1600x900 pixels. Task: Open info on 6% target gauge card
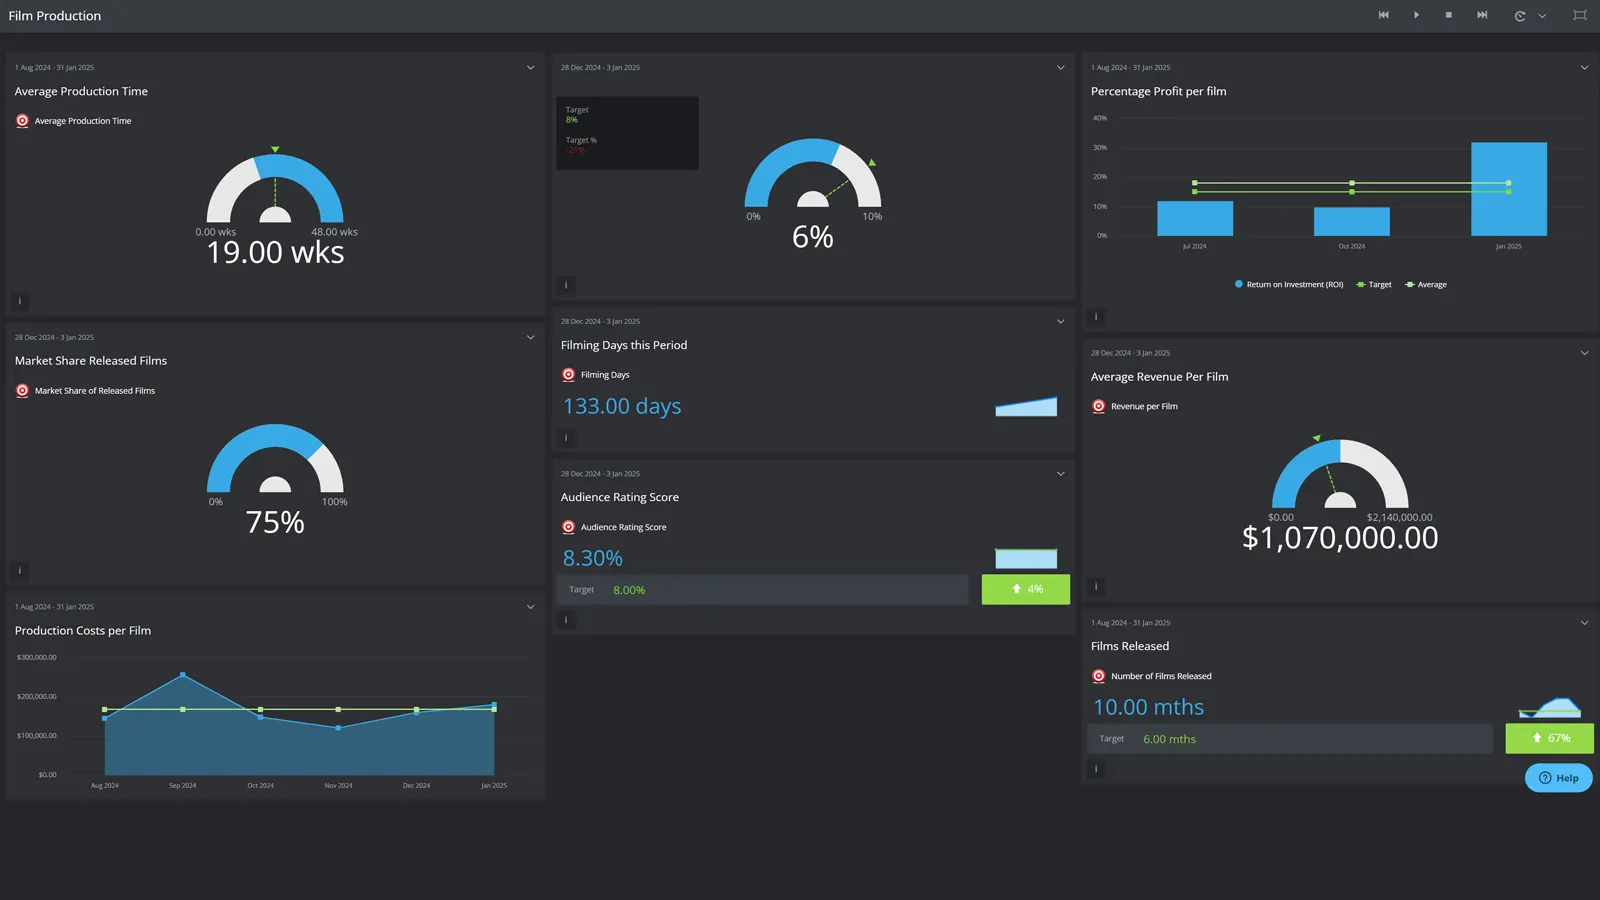566,285
